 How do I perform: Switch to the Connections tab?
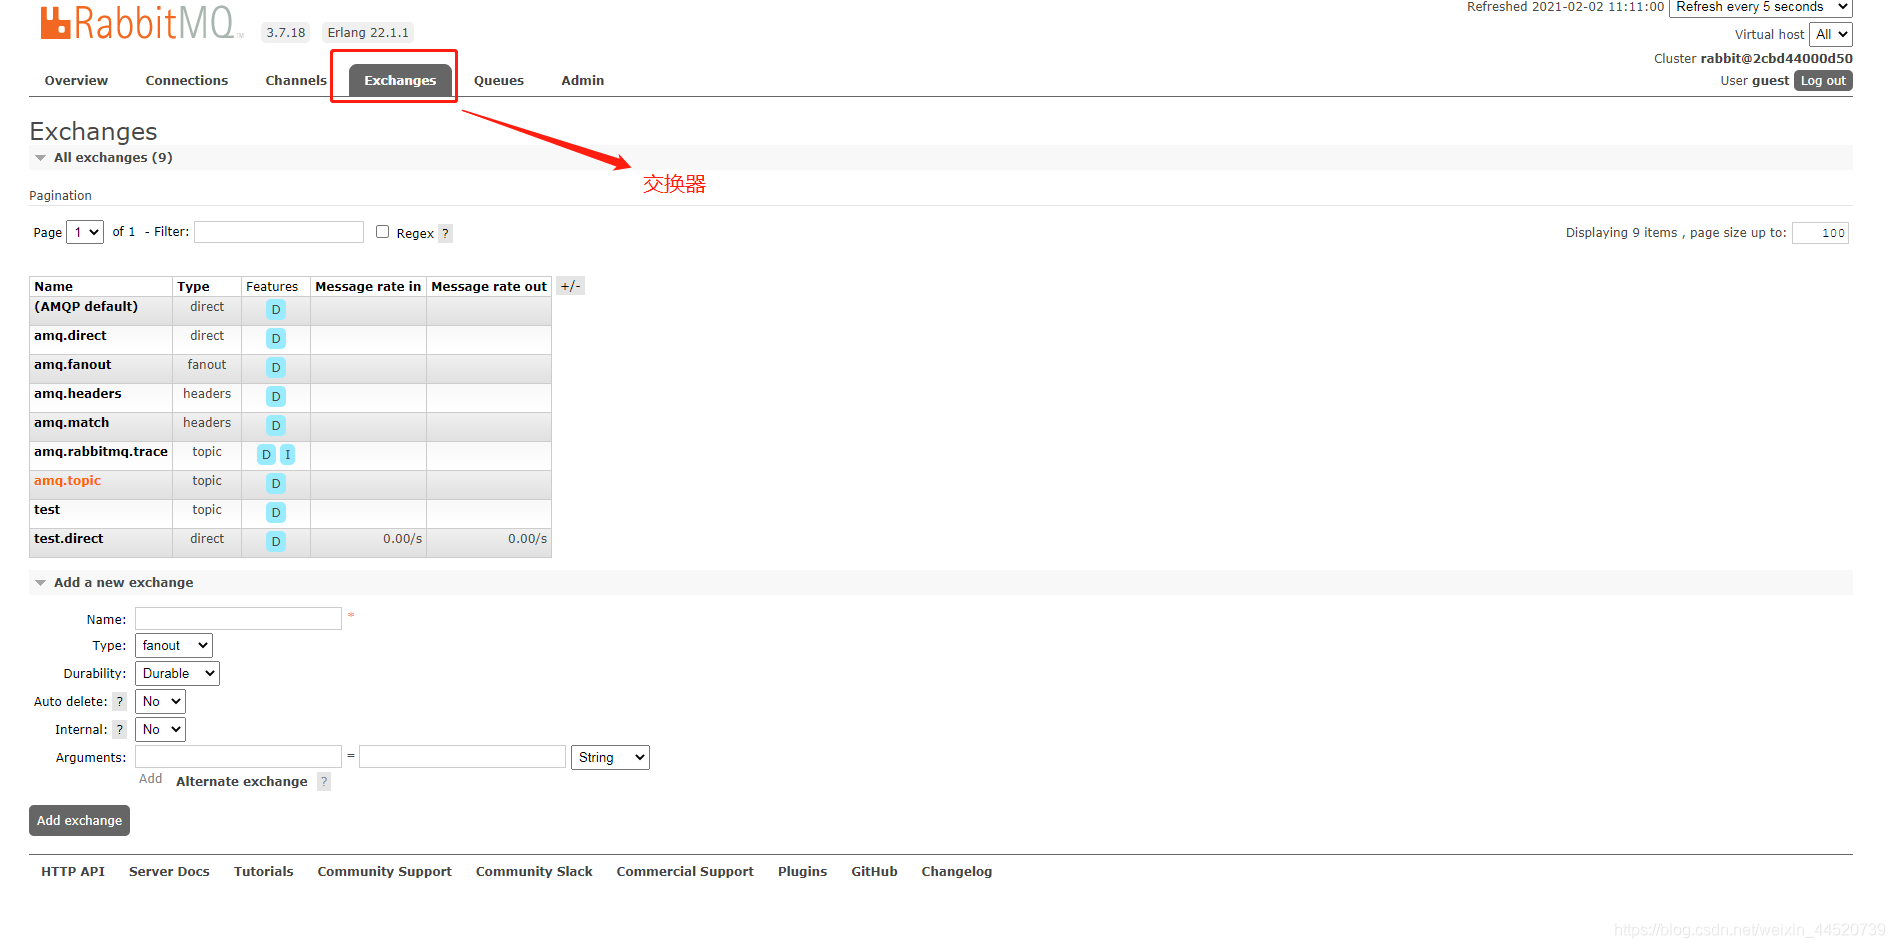tap(187, 80)
